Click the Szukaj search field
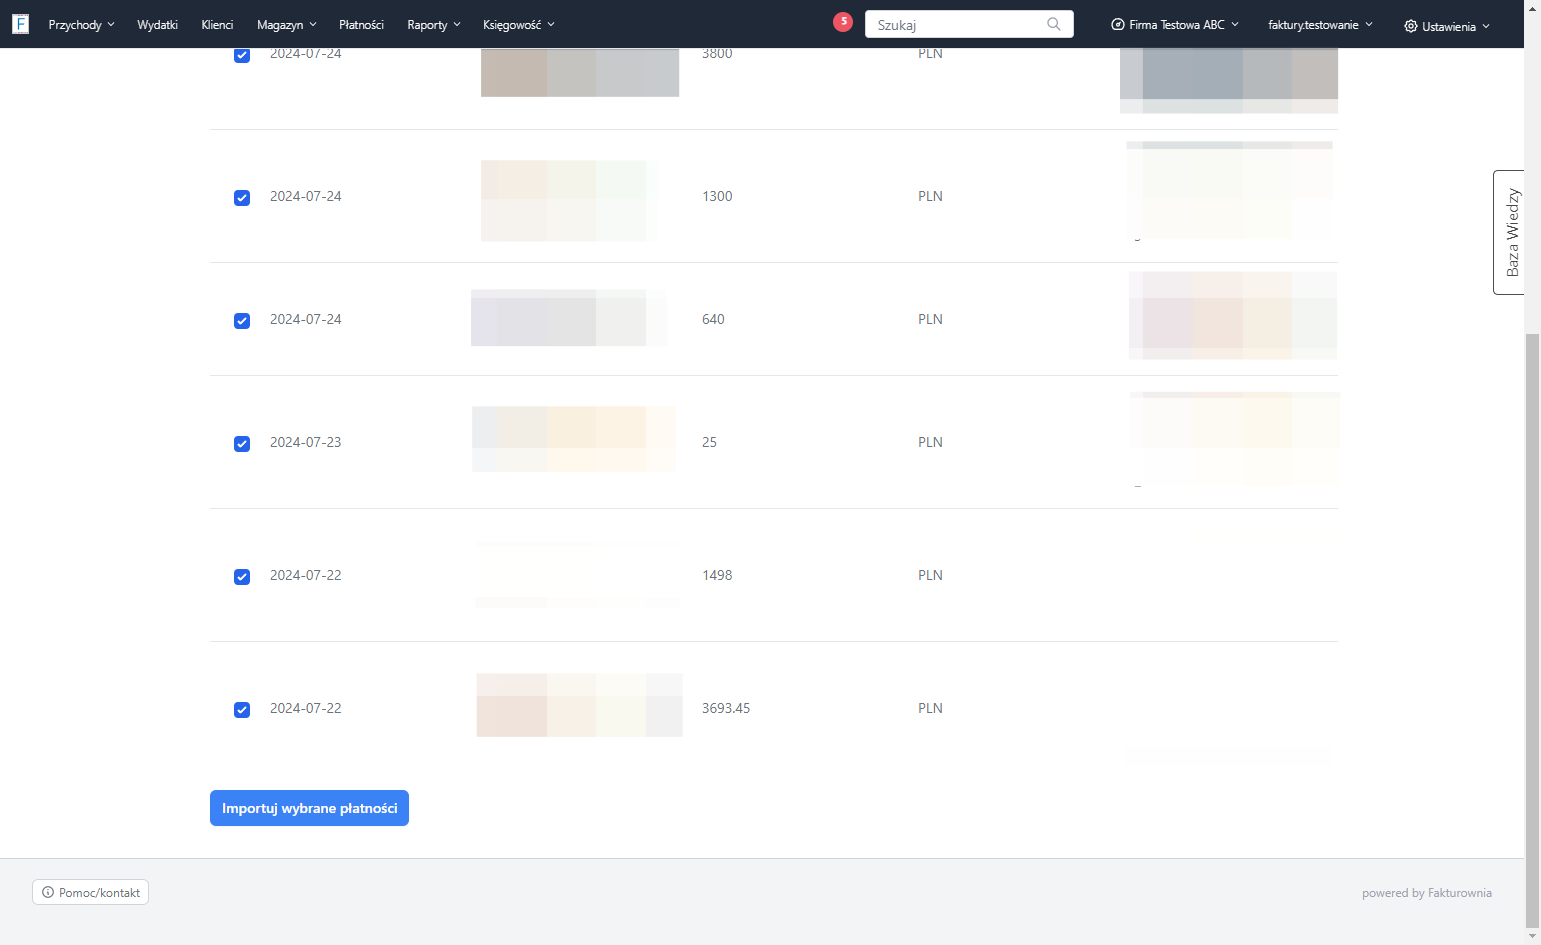Screen dimensions: 1541x945 click(x=969, y=24)
